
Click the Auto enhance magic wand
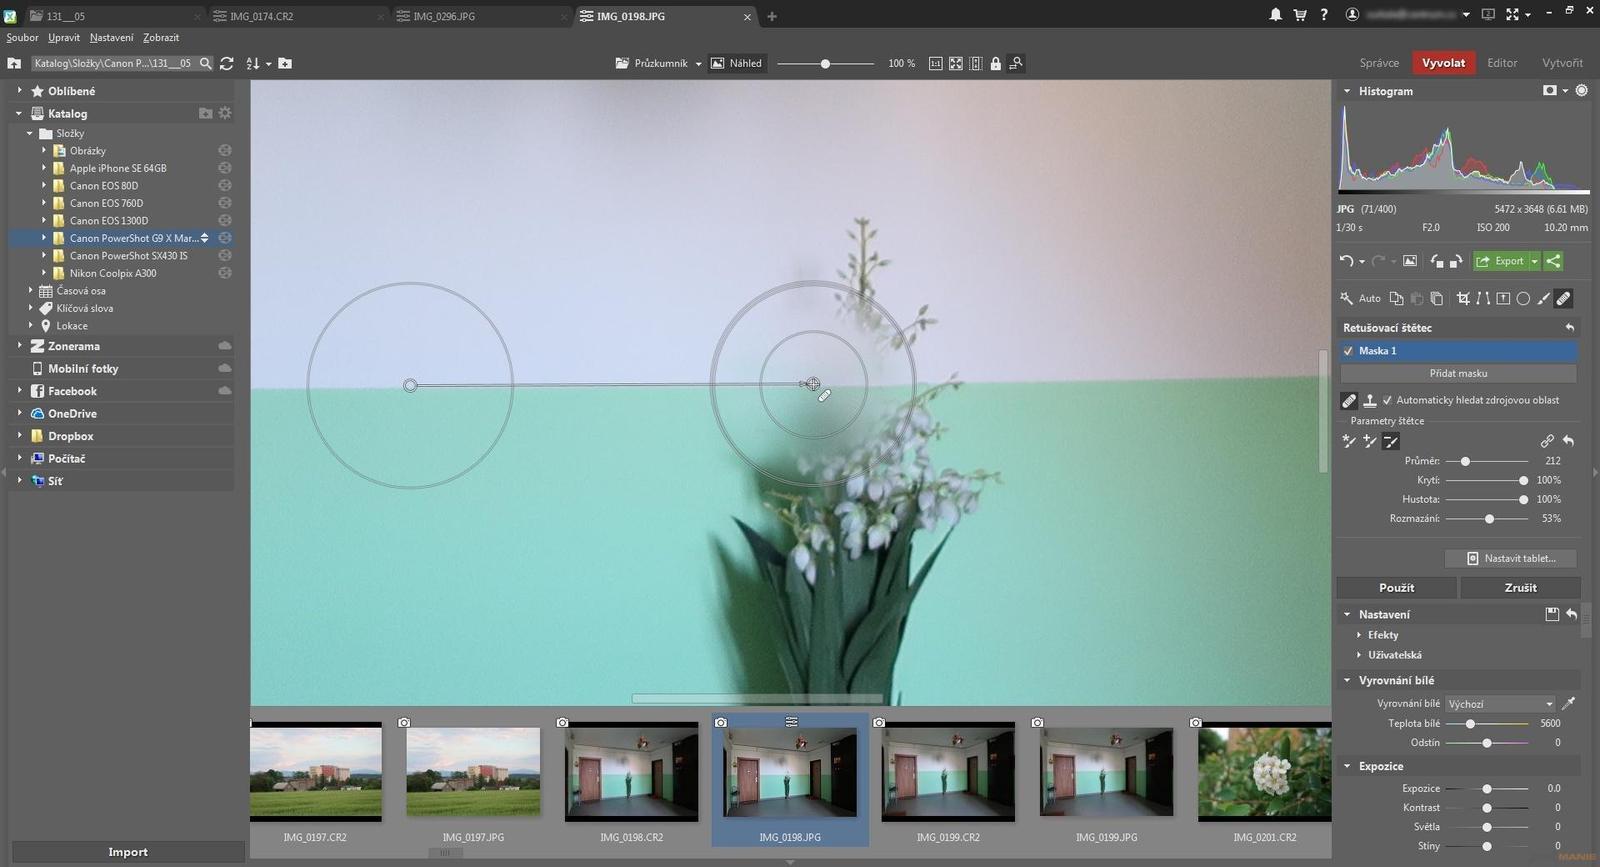1347,298
